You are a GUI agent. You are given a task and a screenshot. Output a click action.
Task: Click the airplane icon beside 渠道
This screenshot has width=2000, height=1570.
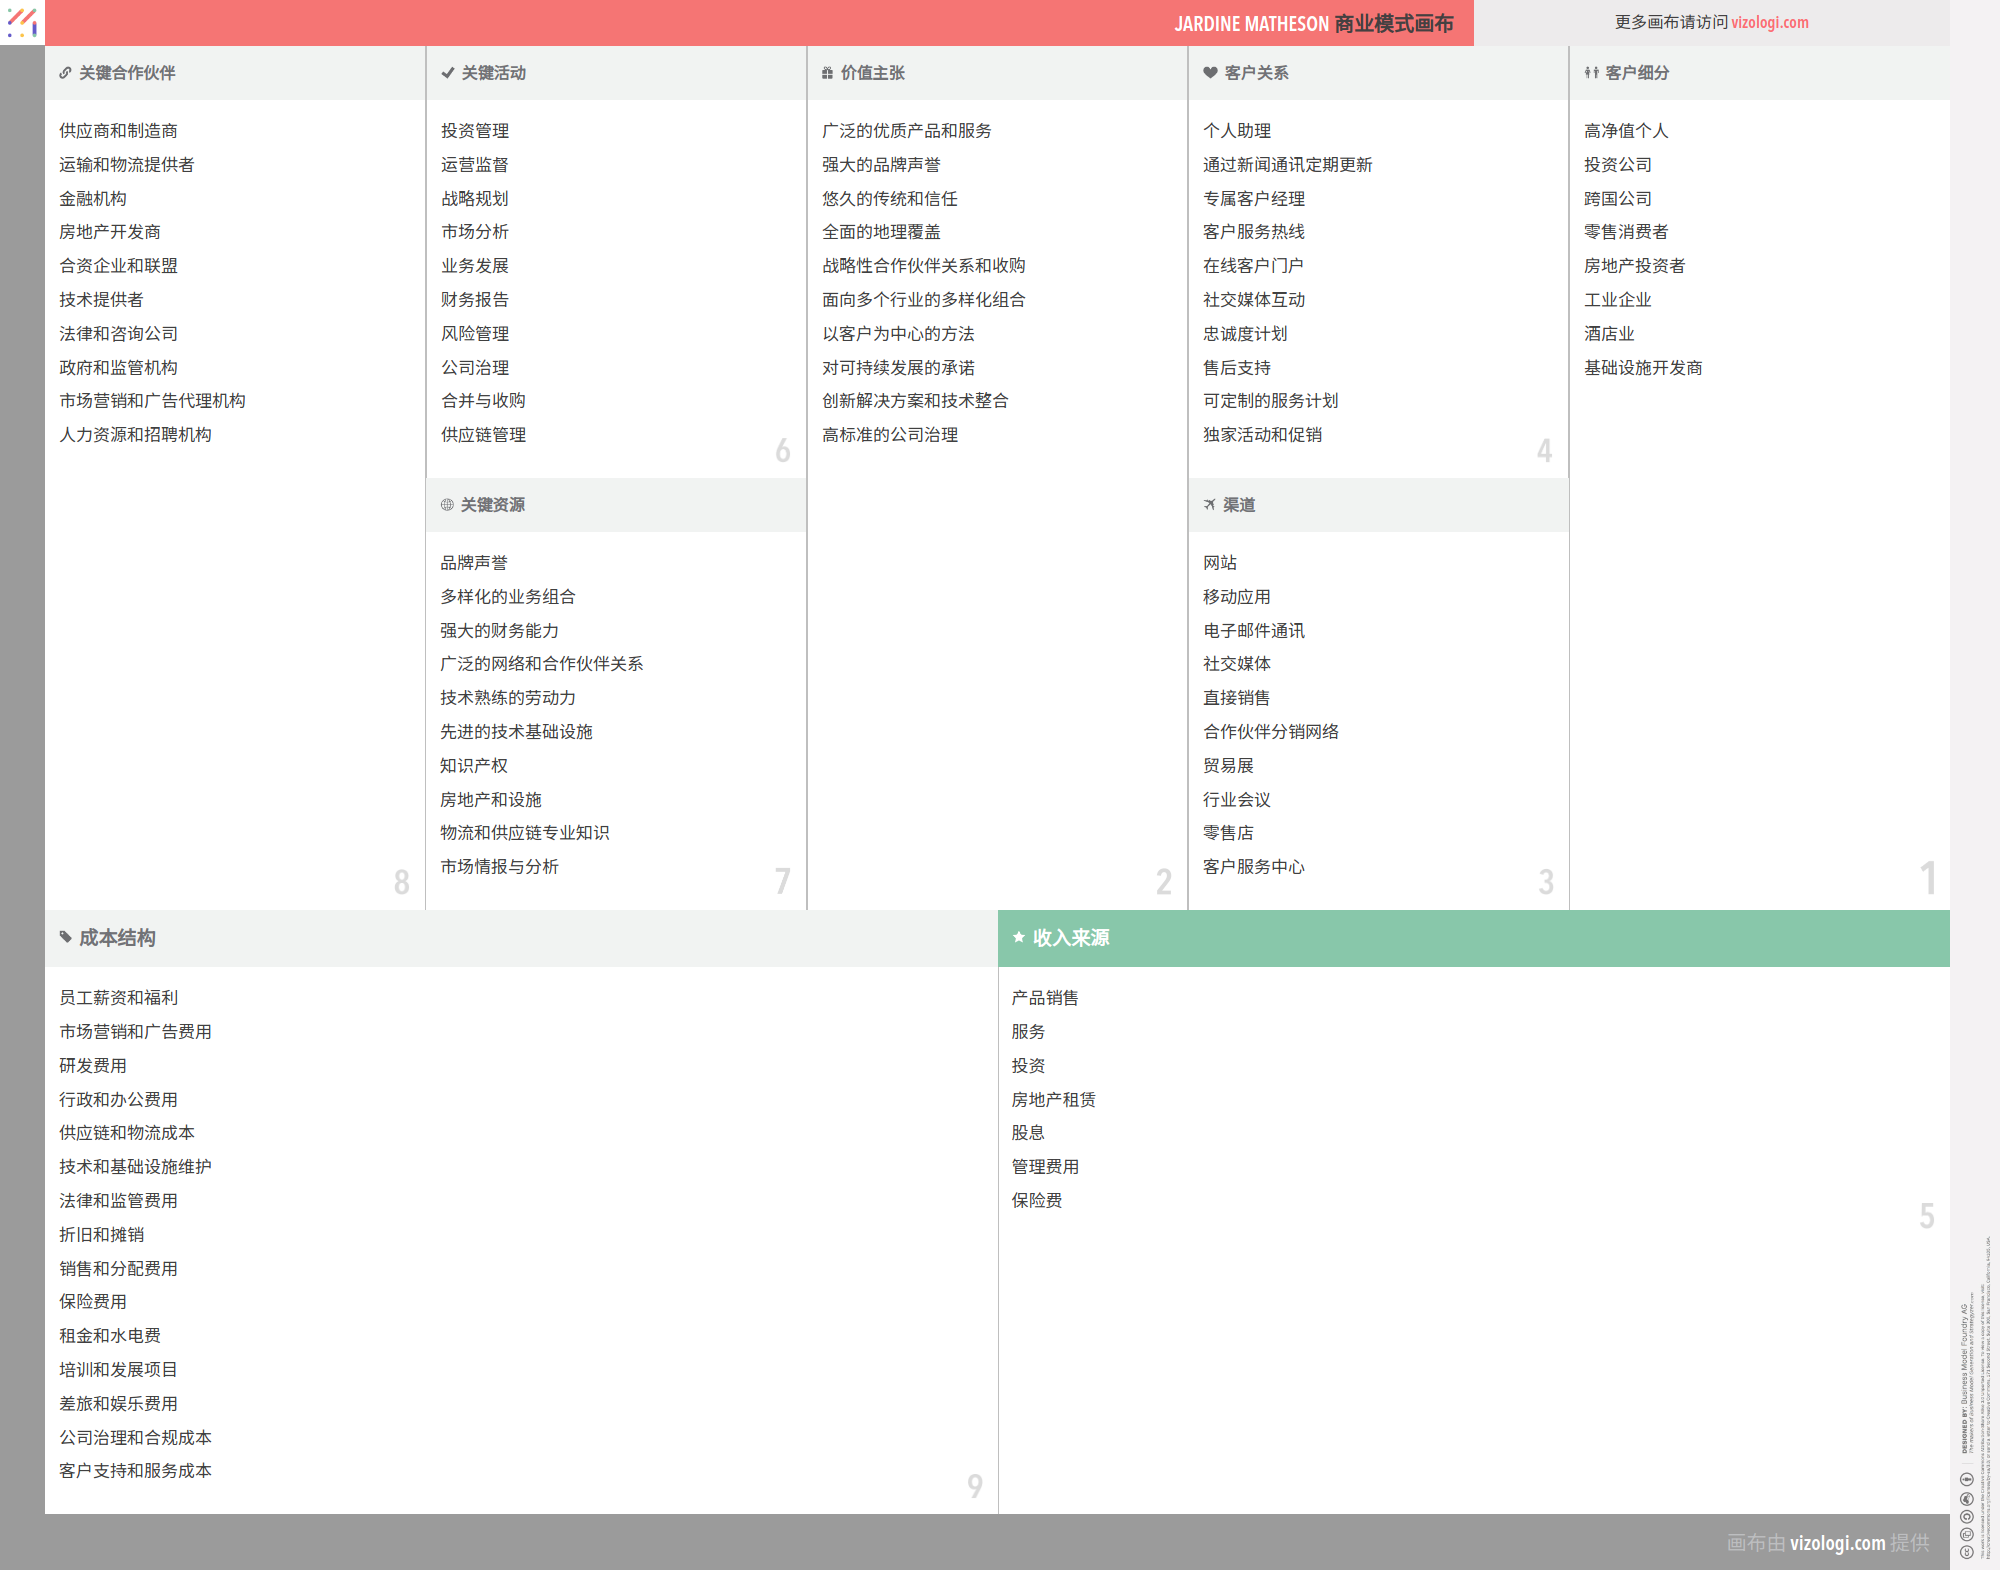[x=1210, y=505]
